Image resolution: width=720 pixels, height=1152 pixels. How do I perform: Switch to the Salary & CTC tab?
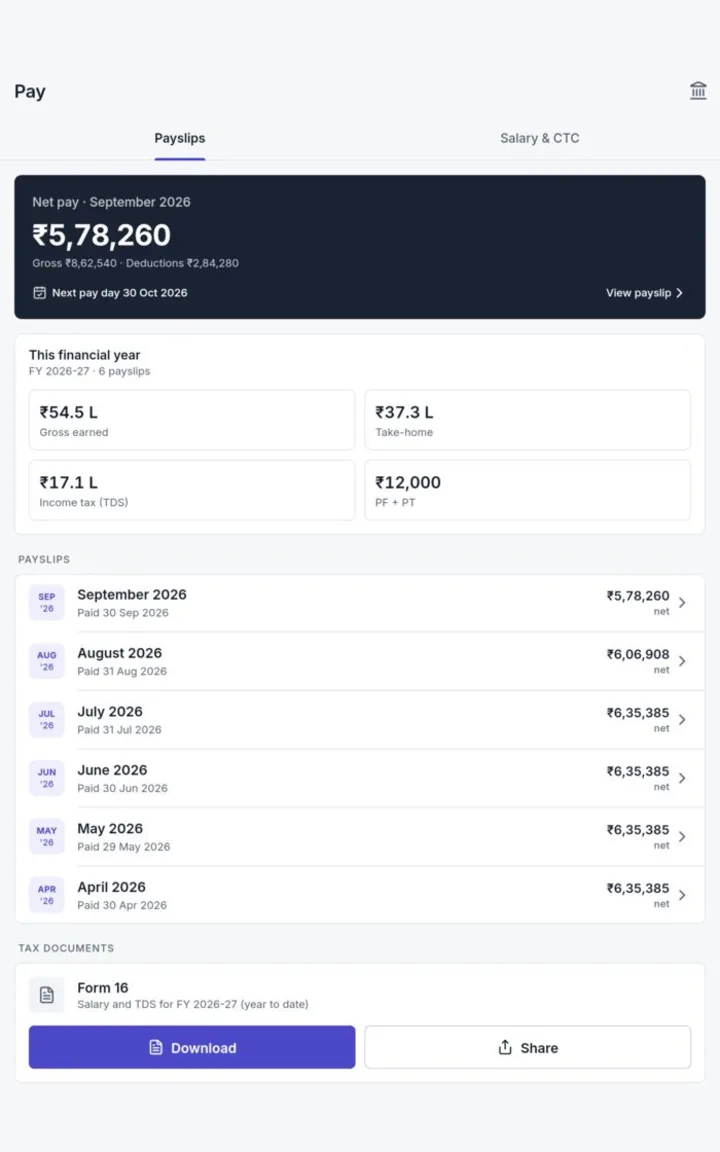click(539, 138)
